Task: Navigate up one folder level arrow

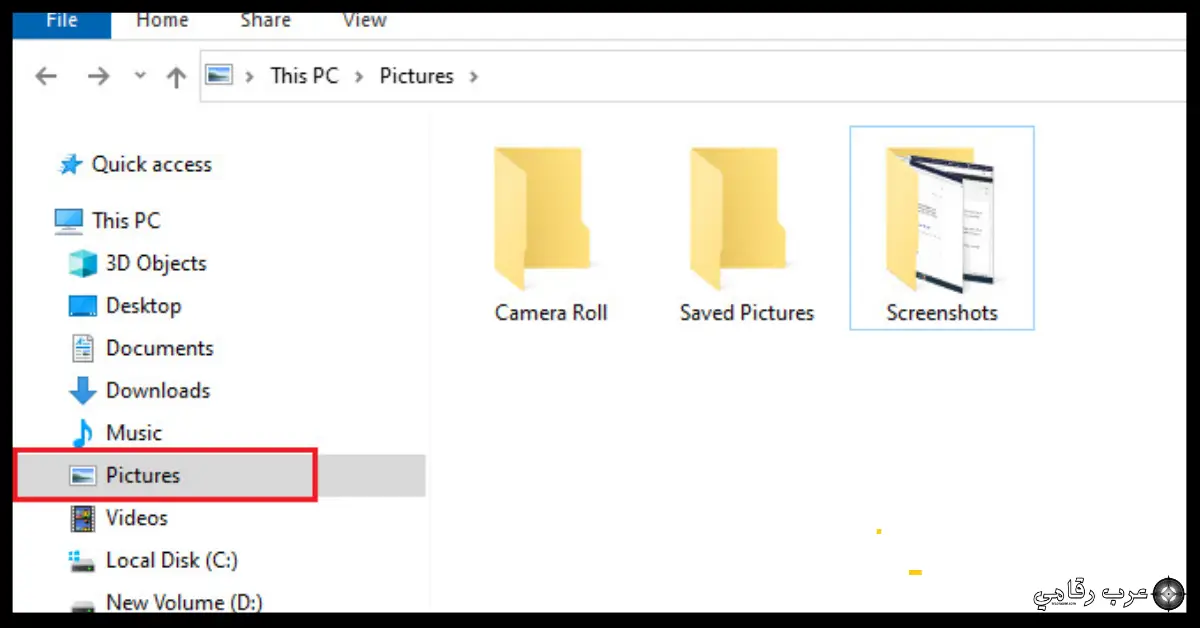Action: click(x=176, y=76)
